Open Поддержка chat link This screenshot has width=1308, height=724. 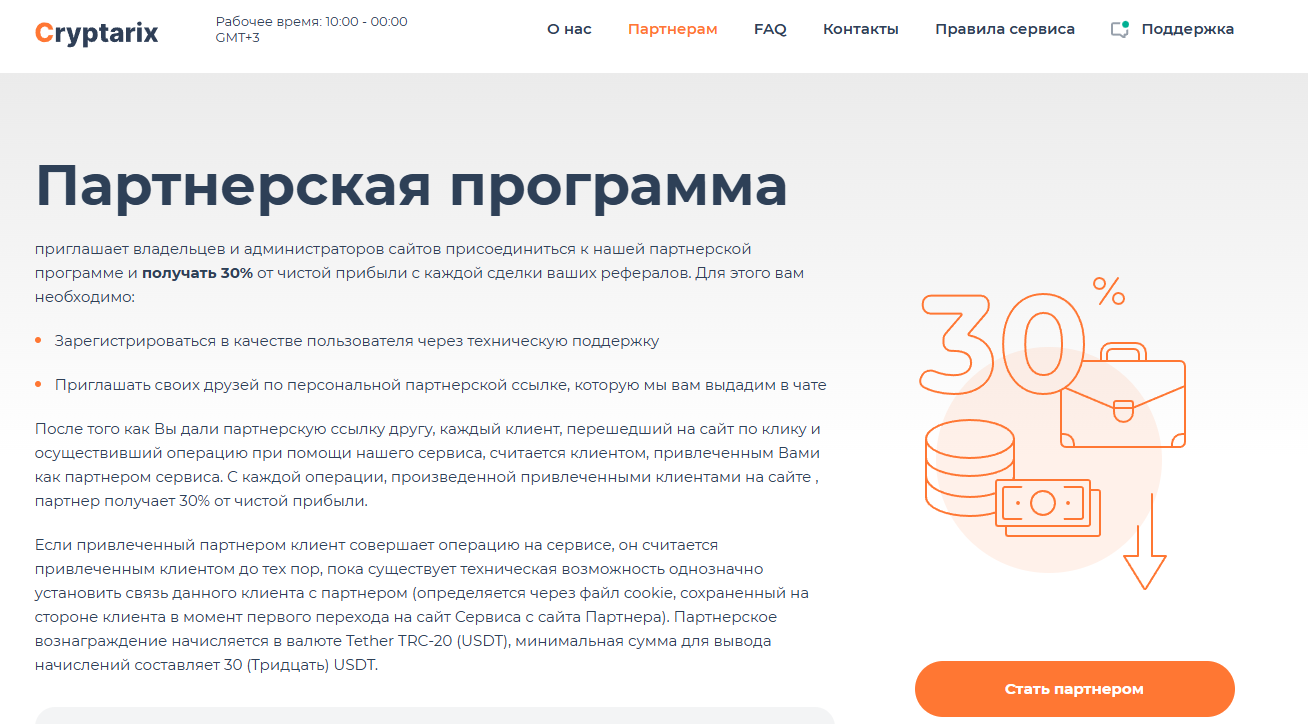click(1187, 29)
